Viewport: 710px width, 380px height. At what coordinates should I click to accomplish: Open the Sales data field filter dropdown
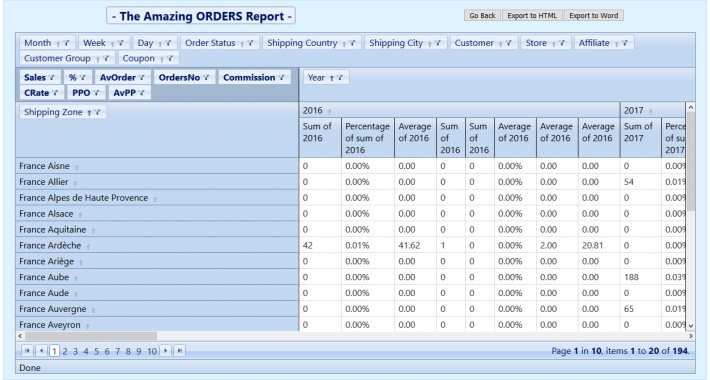pos(52,78)
